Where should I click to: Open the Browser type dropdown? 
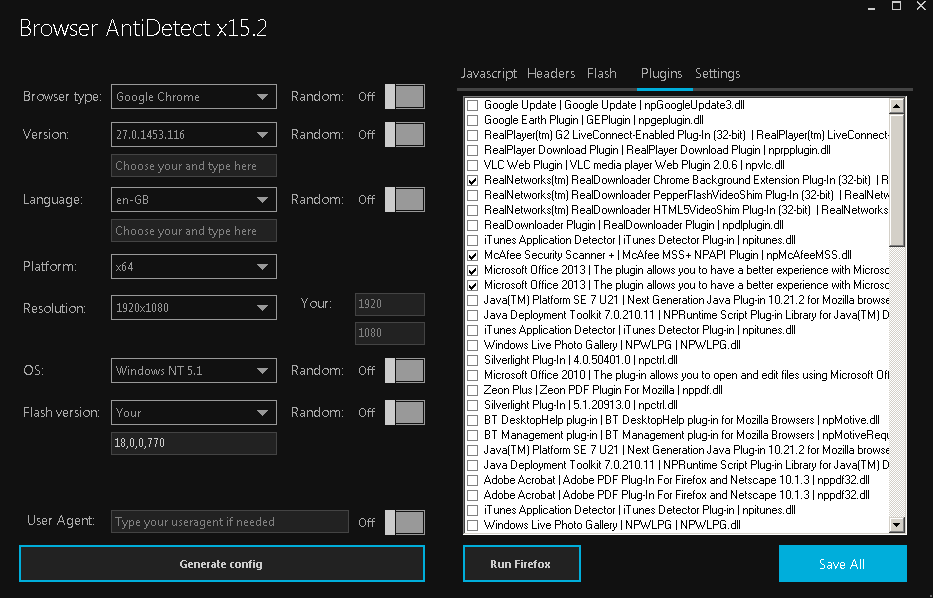tap(194, 97)
